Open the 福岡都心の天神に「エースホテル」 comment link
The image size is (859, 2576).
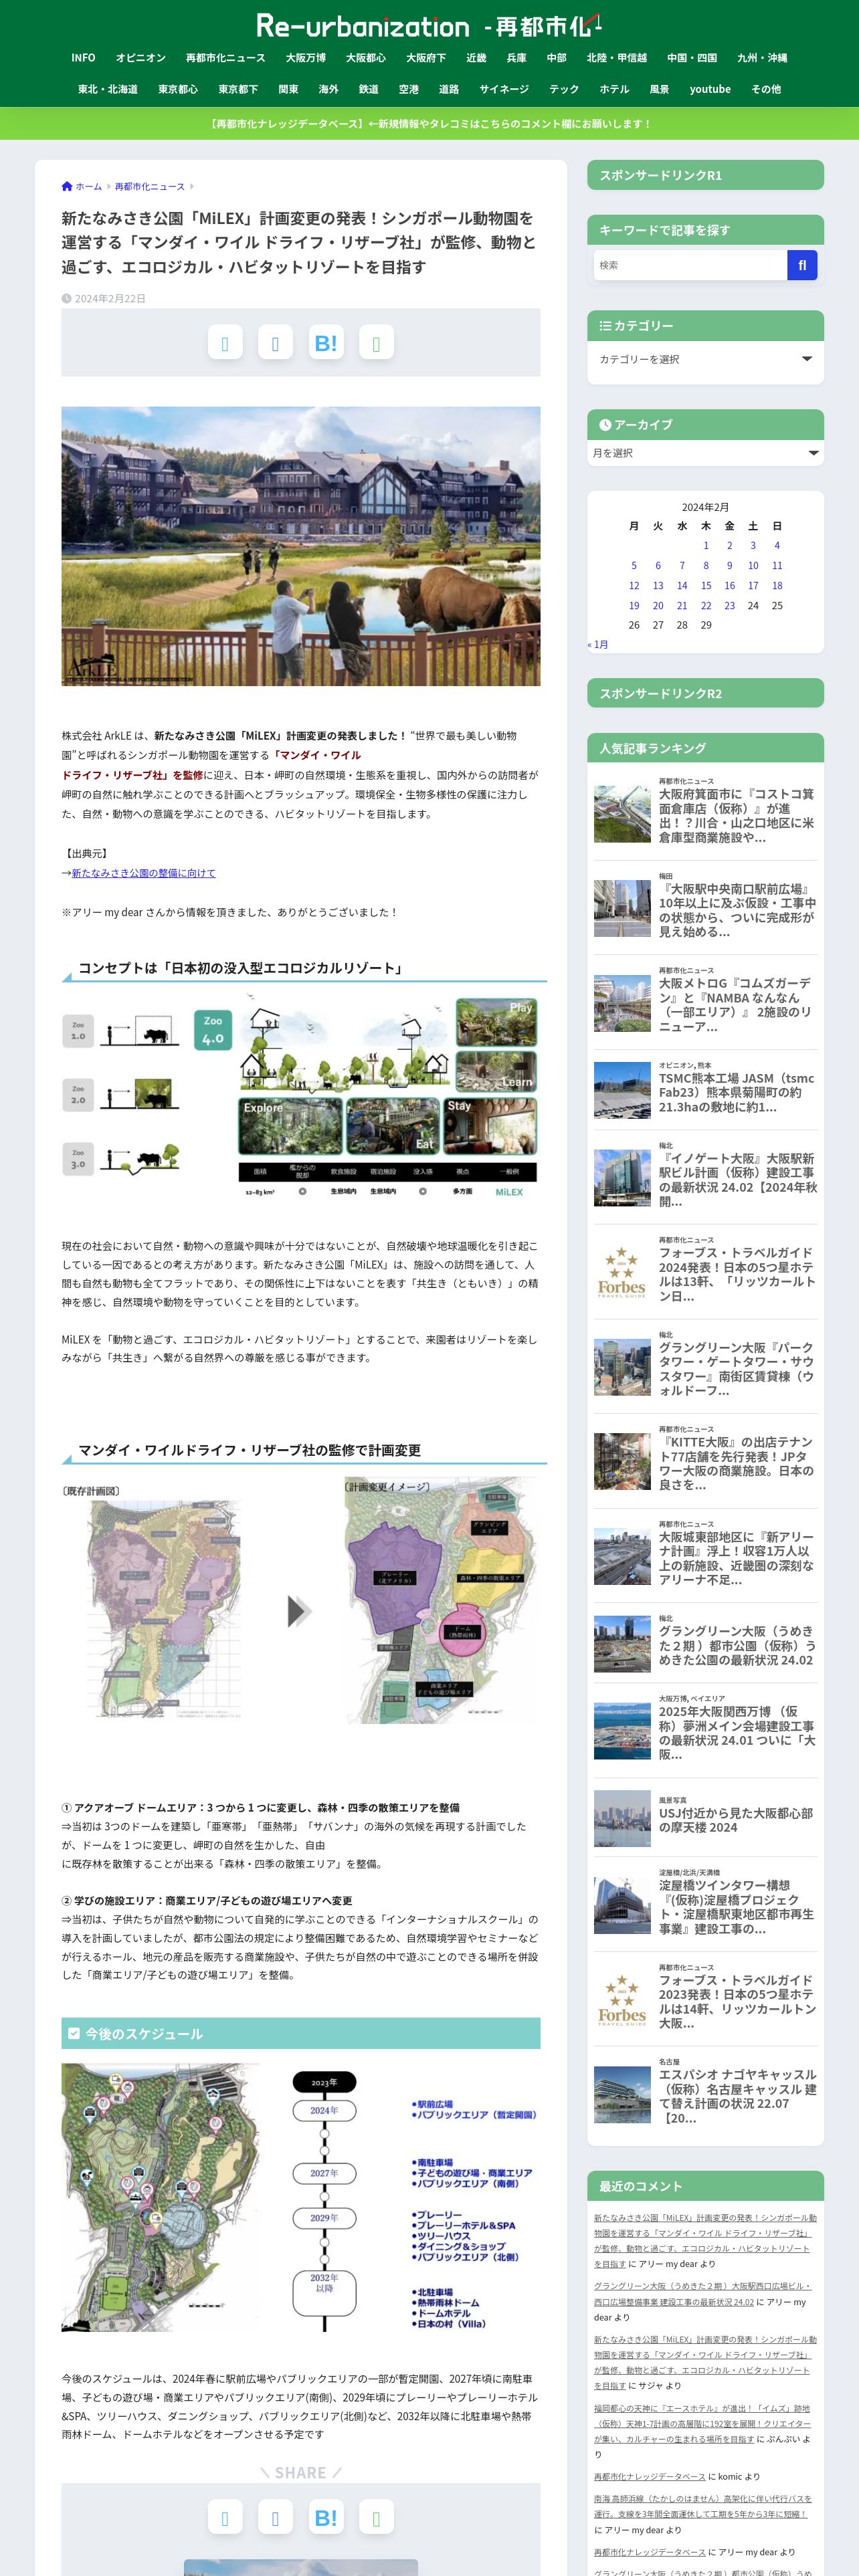702,2424
